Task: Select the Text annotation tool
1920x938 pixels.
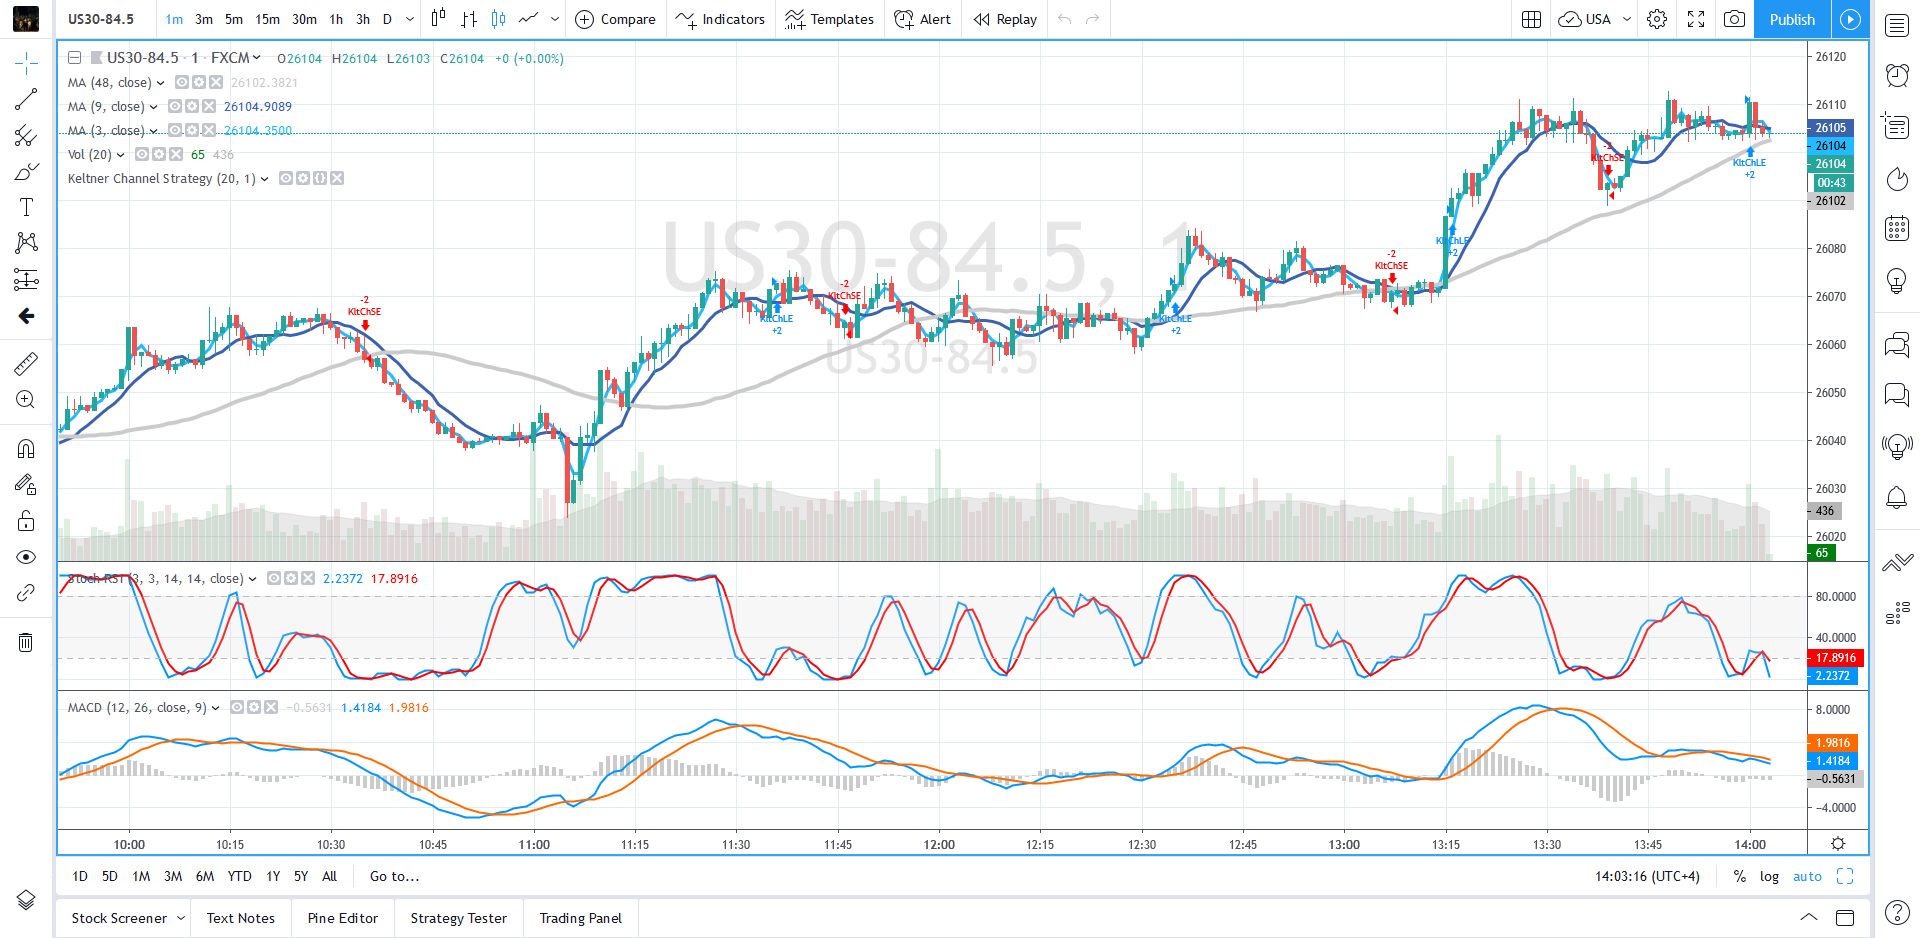Action: click(26, 207)
